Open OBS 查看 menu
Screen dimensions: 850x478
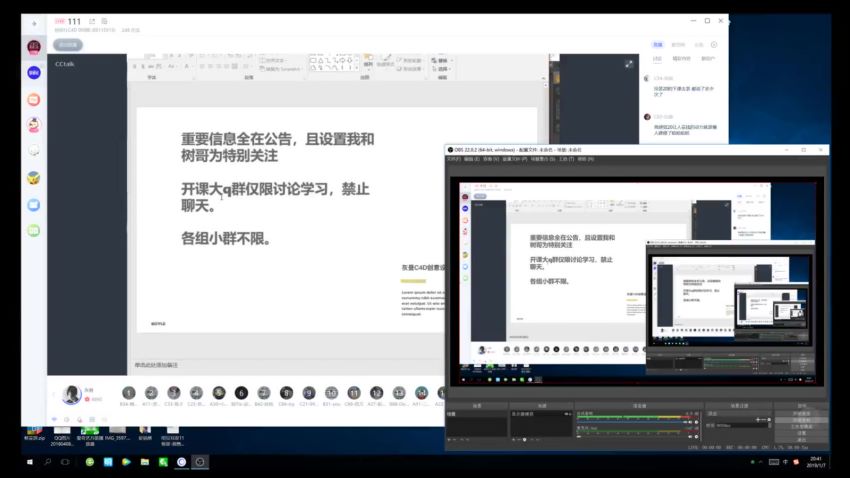(x=491, y=159)
